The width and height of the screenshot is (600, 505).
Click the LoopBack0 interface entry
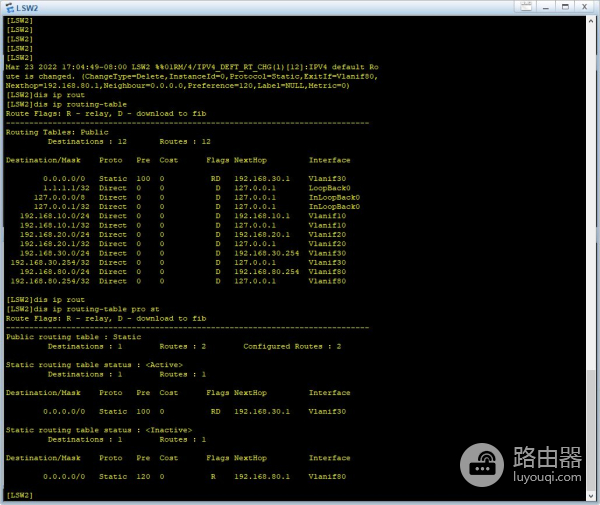coord(329,187)
